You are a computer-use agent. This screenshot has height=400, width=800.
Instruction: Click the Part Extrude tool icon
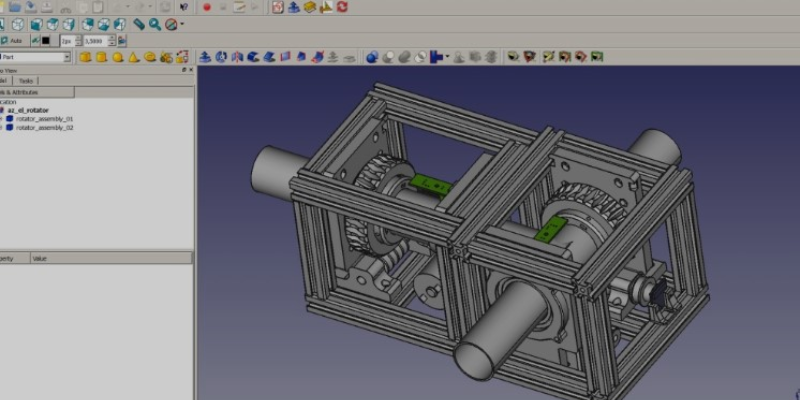(x=205, y=57)
